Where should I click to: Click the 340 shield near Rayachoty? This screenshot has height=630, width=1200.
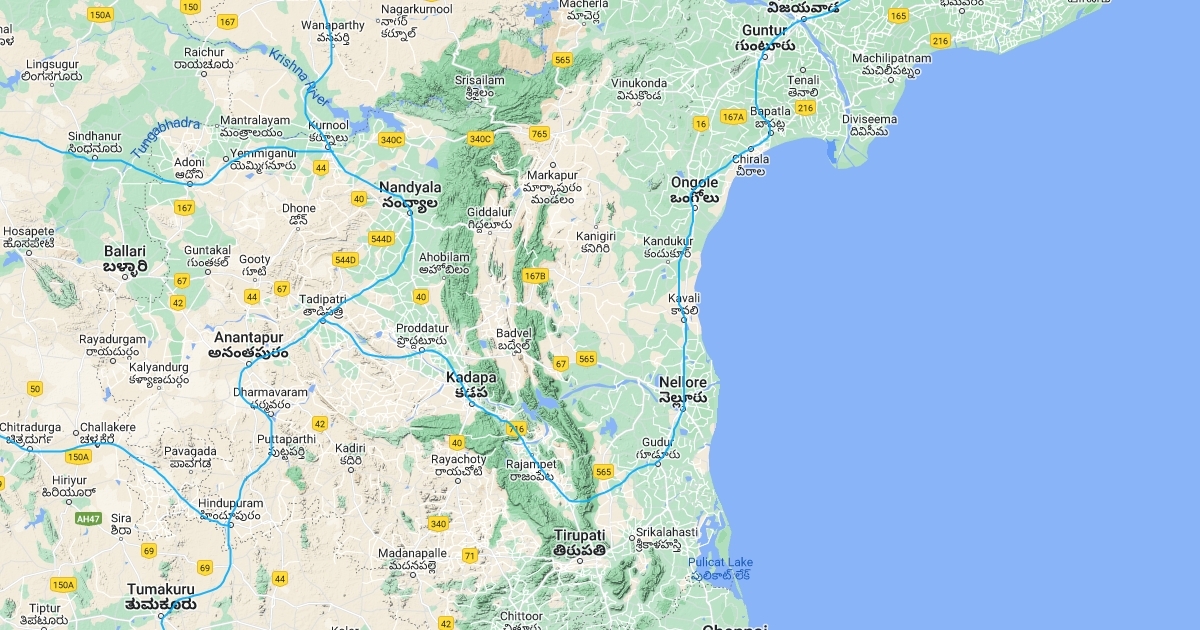coord(438,523)
